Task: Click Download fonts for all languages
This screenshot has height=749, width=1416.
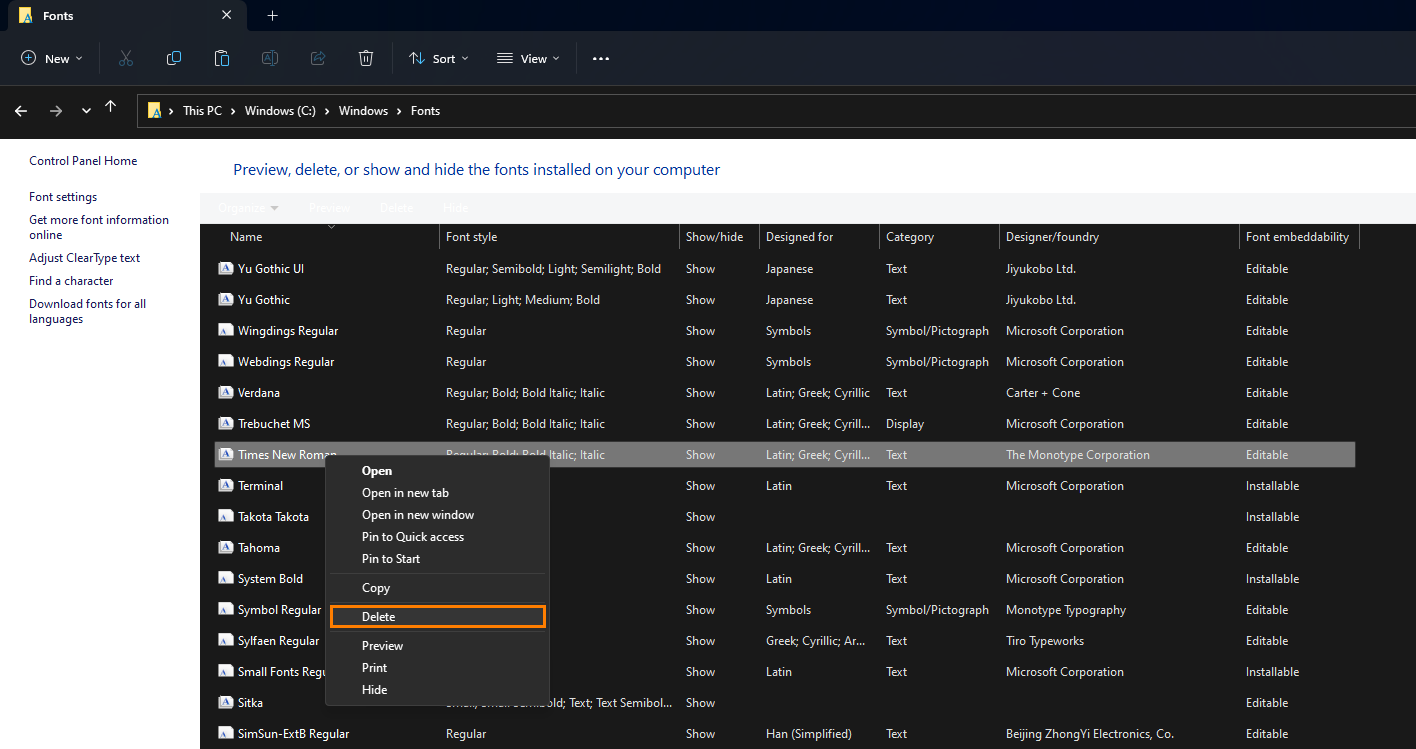Action: point(87,311)
